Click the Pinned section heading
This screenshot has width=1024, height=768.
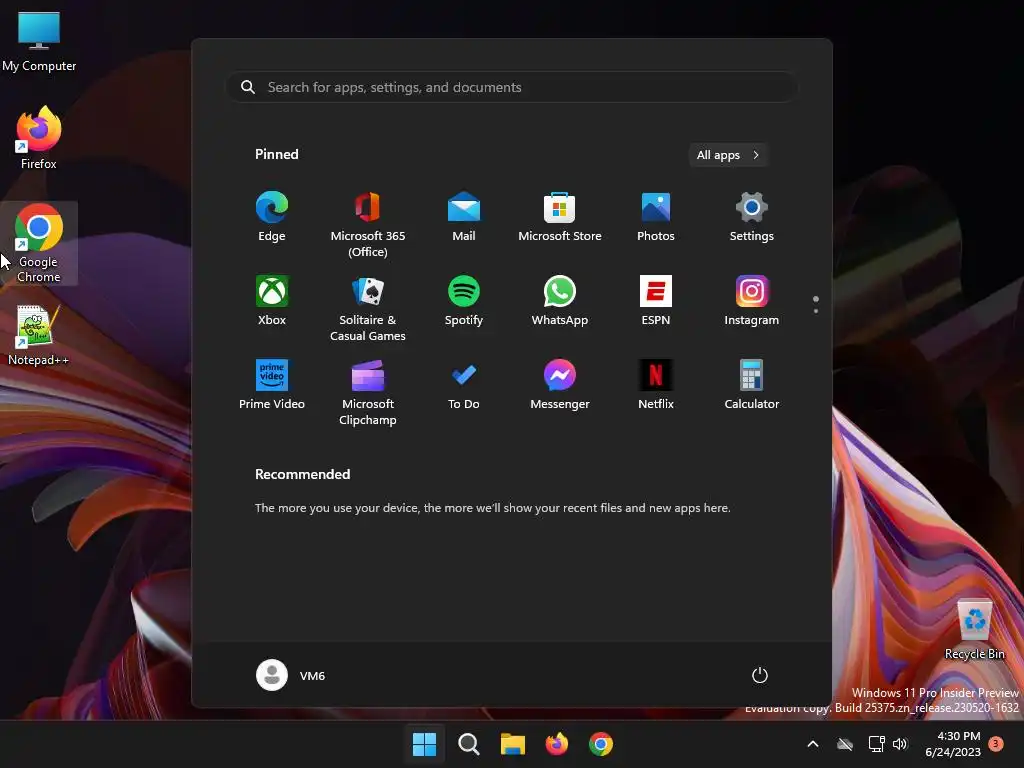click(x=277, y=154)
